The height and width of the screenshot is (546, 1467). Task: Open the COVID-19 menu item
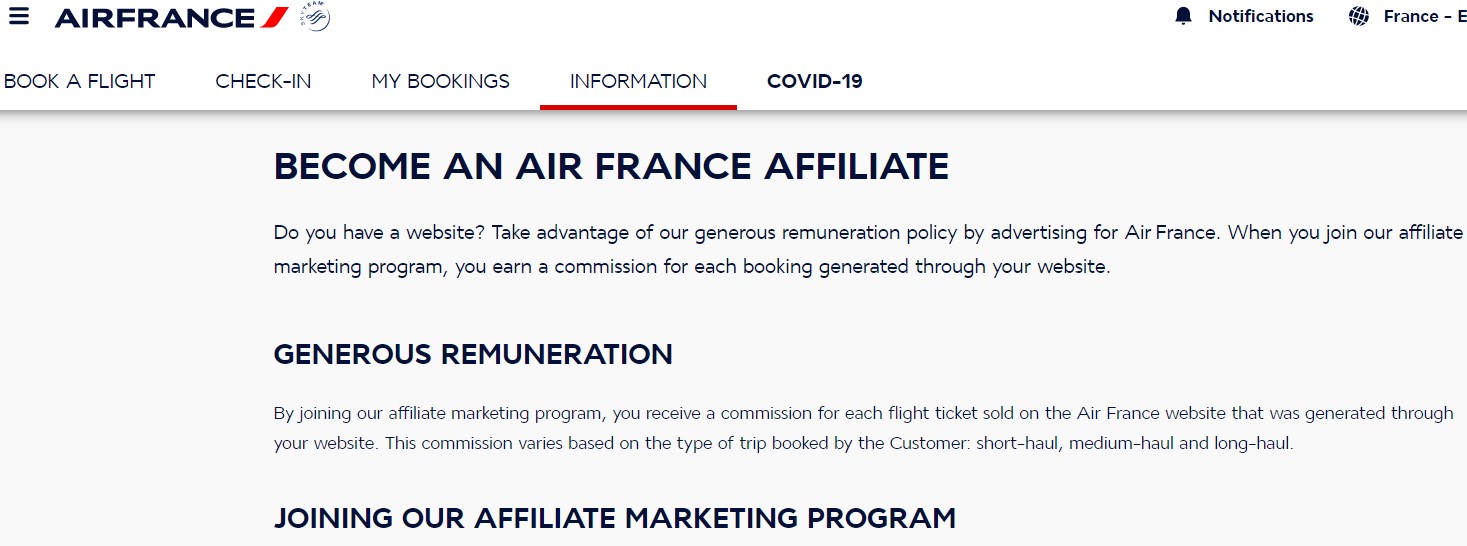[814, 81]
